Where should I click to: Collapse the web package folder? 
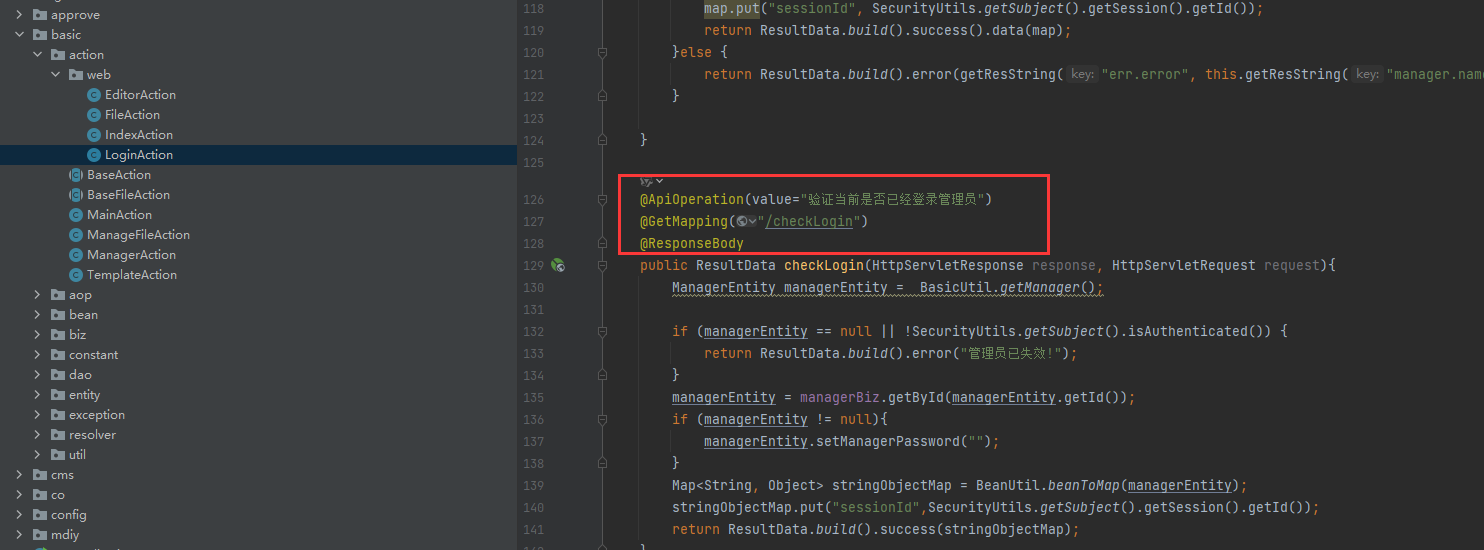56,75
